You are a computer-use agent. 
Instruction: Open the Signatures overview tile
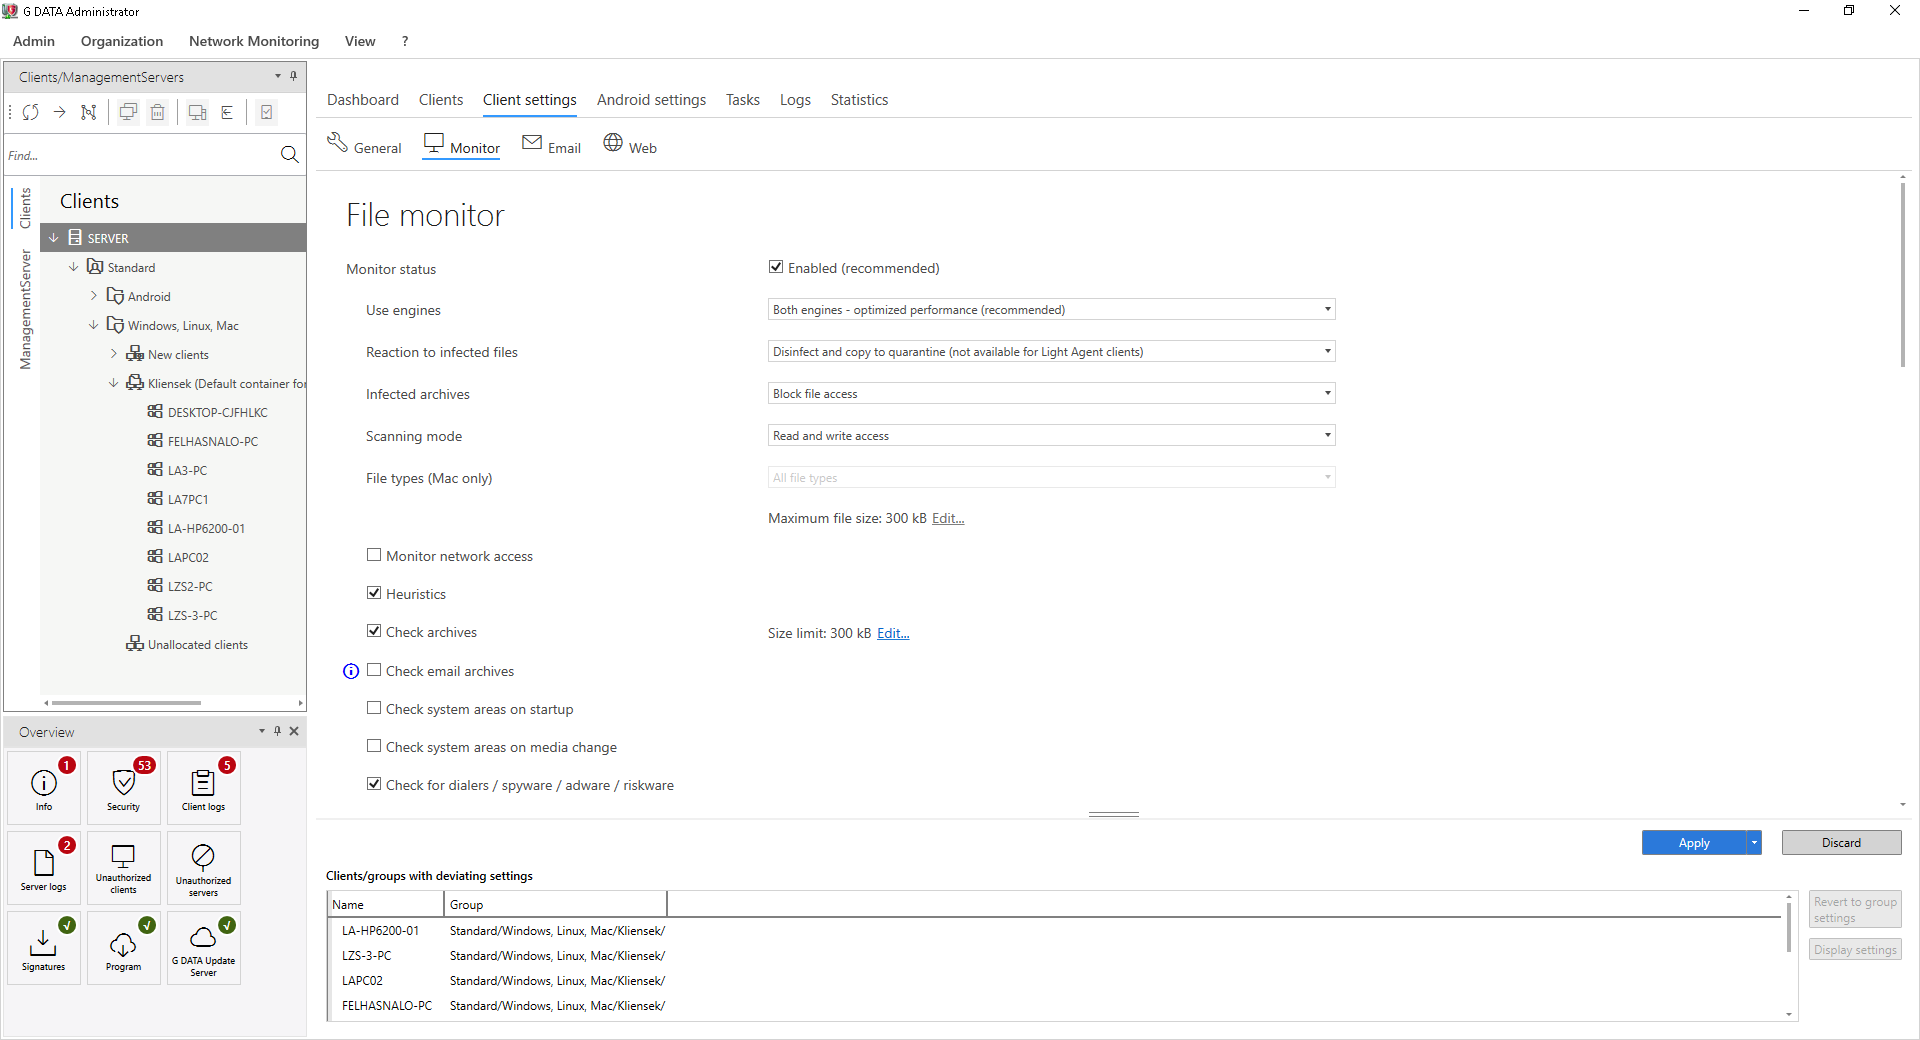pyautogui.click(x=44, y=948)
